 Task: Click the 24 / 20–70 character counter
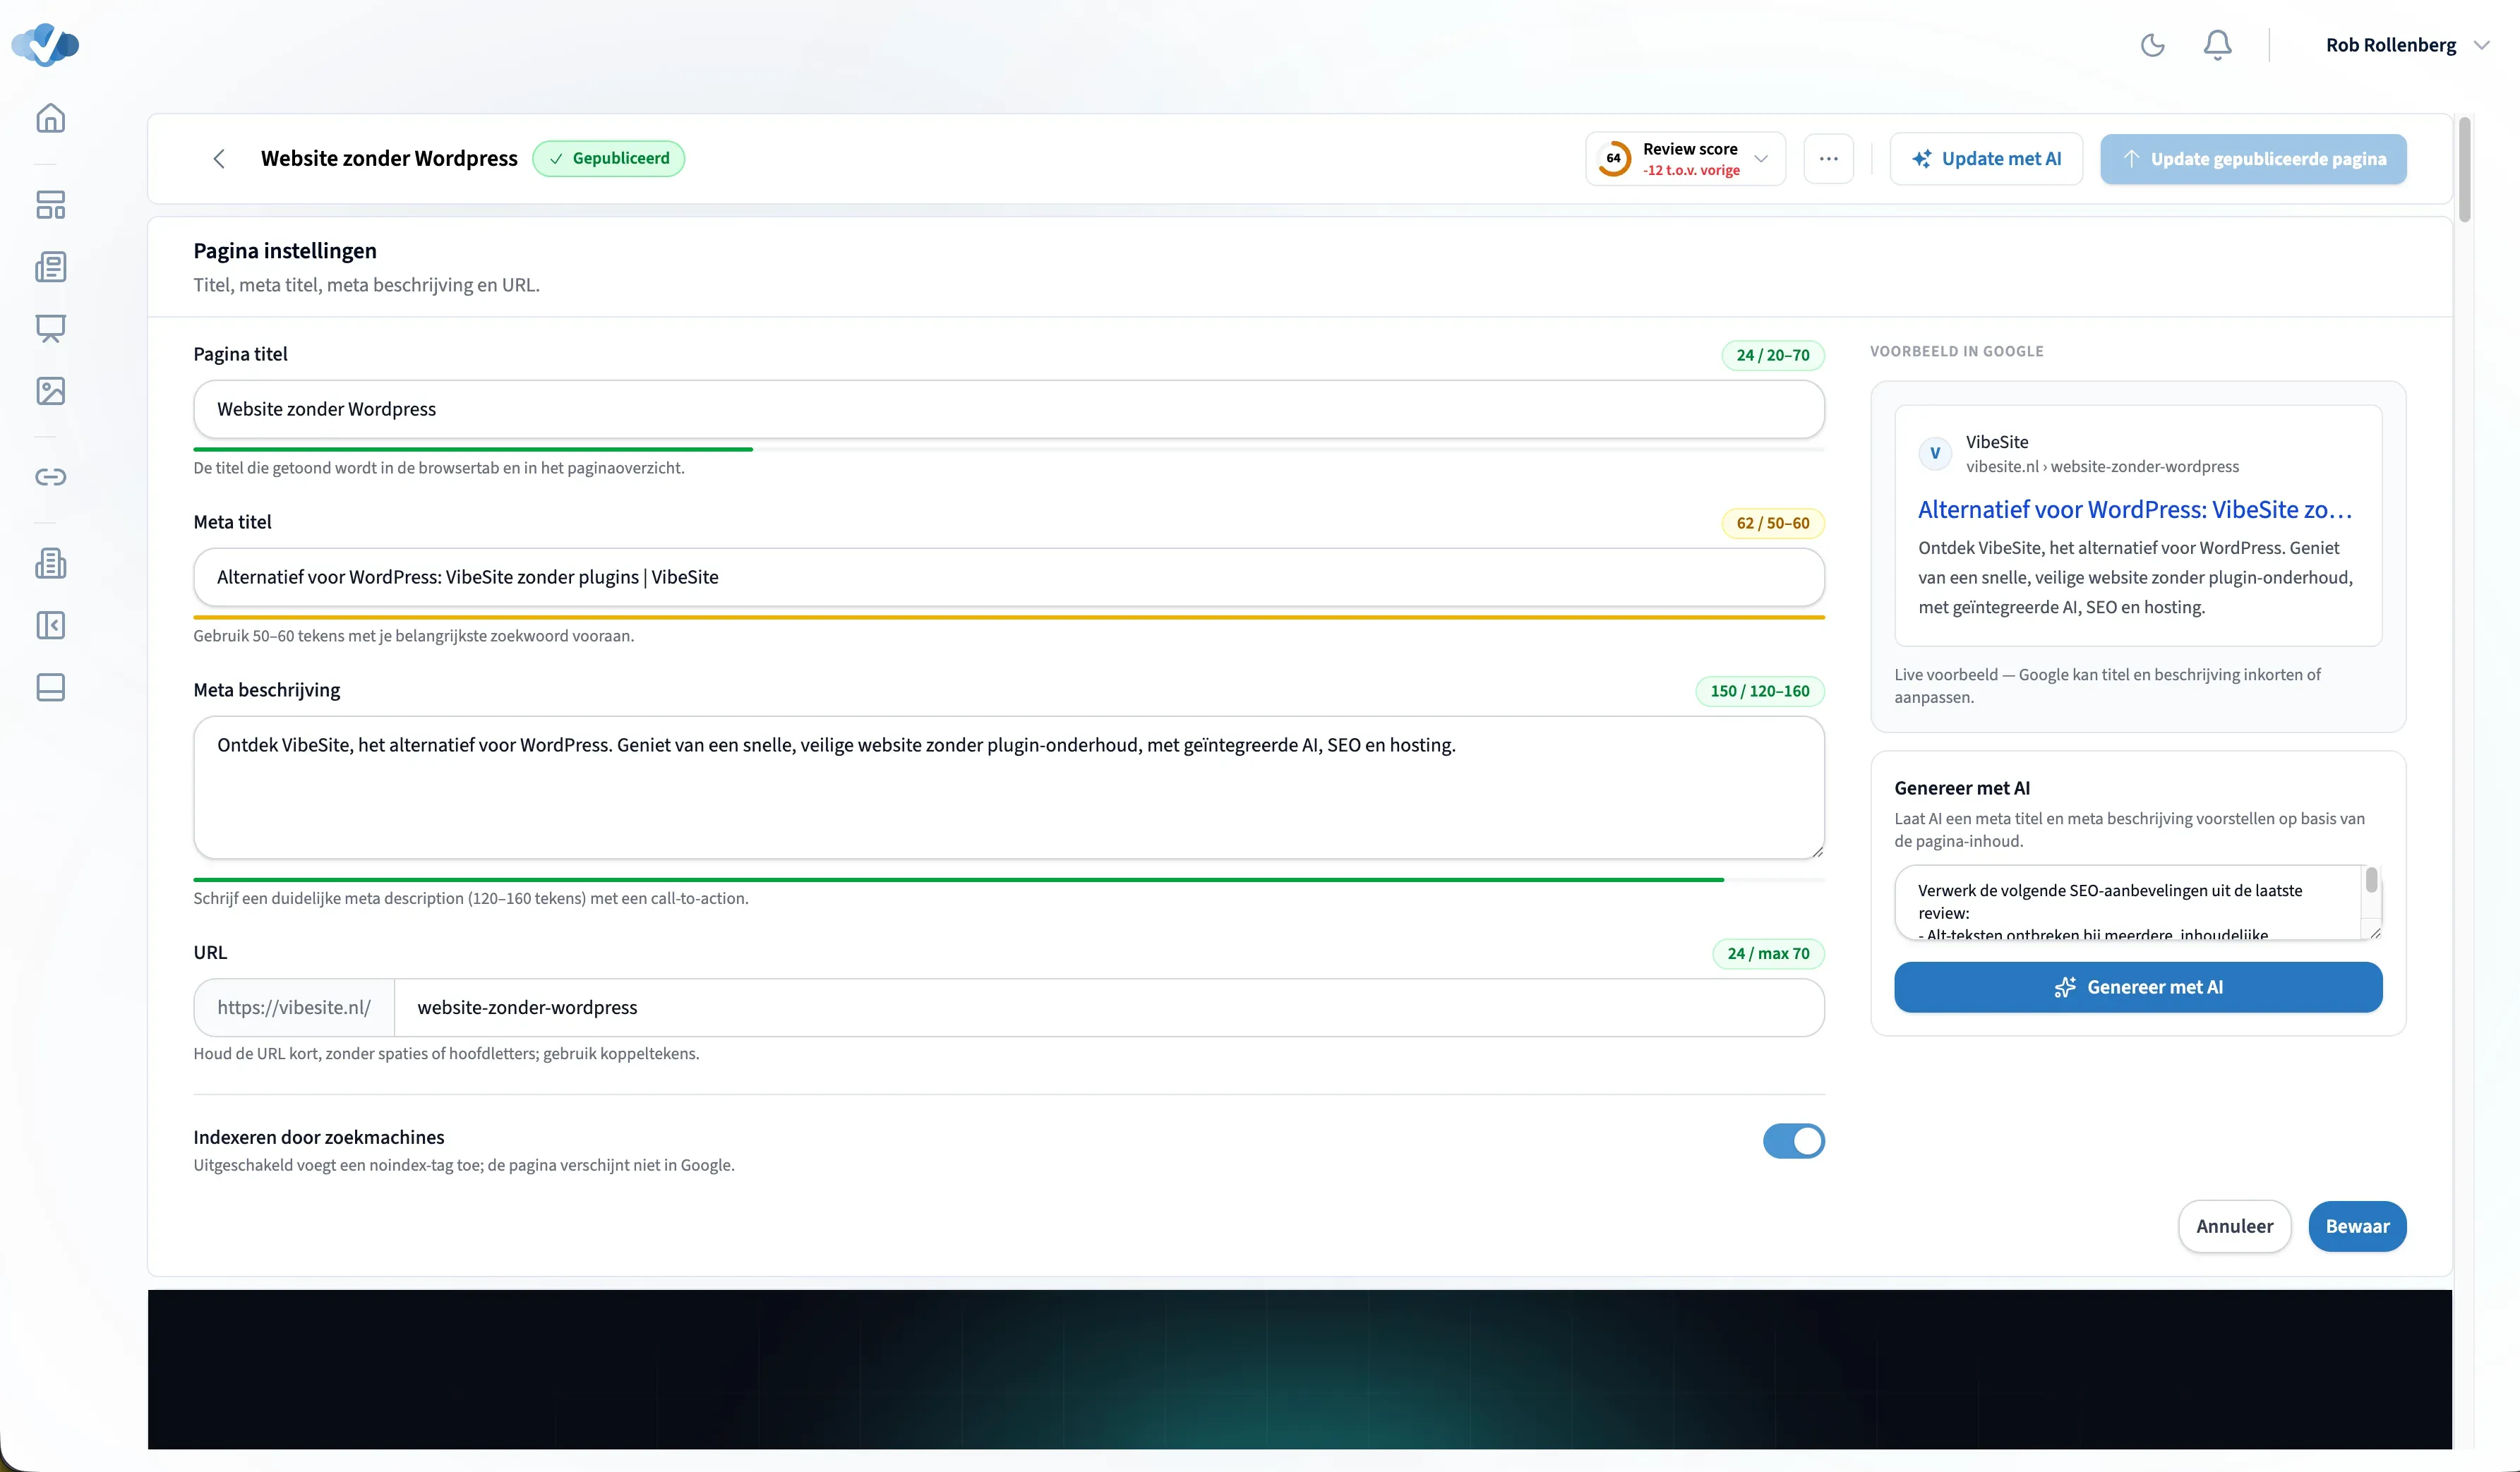coord(1772,355)
